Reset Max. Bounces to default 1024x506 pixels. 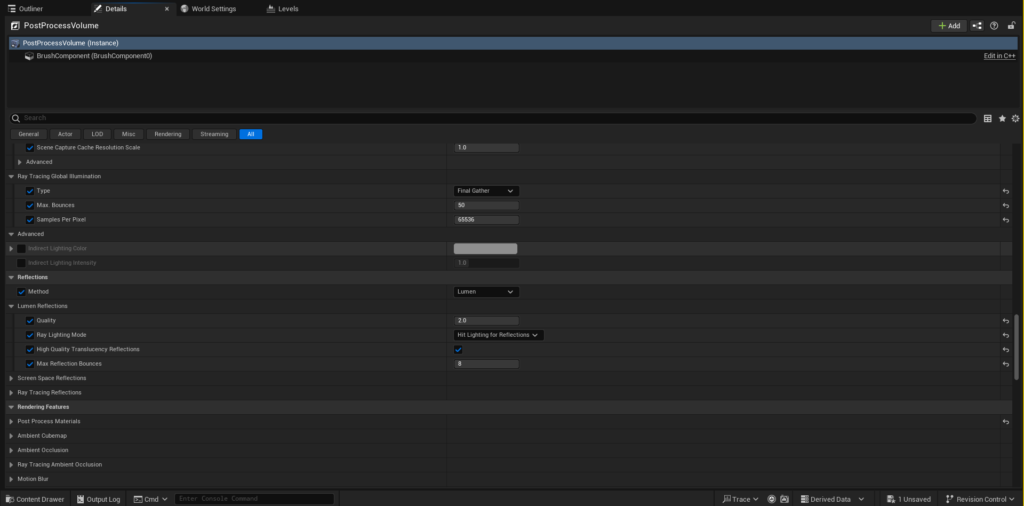pyautogui.click(x=1006, y=206)
